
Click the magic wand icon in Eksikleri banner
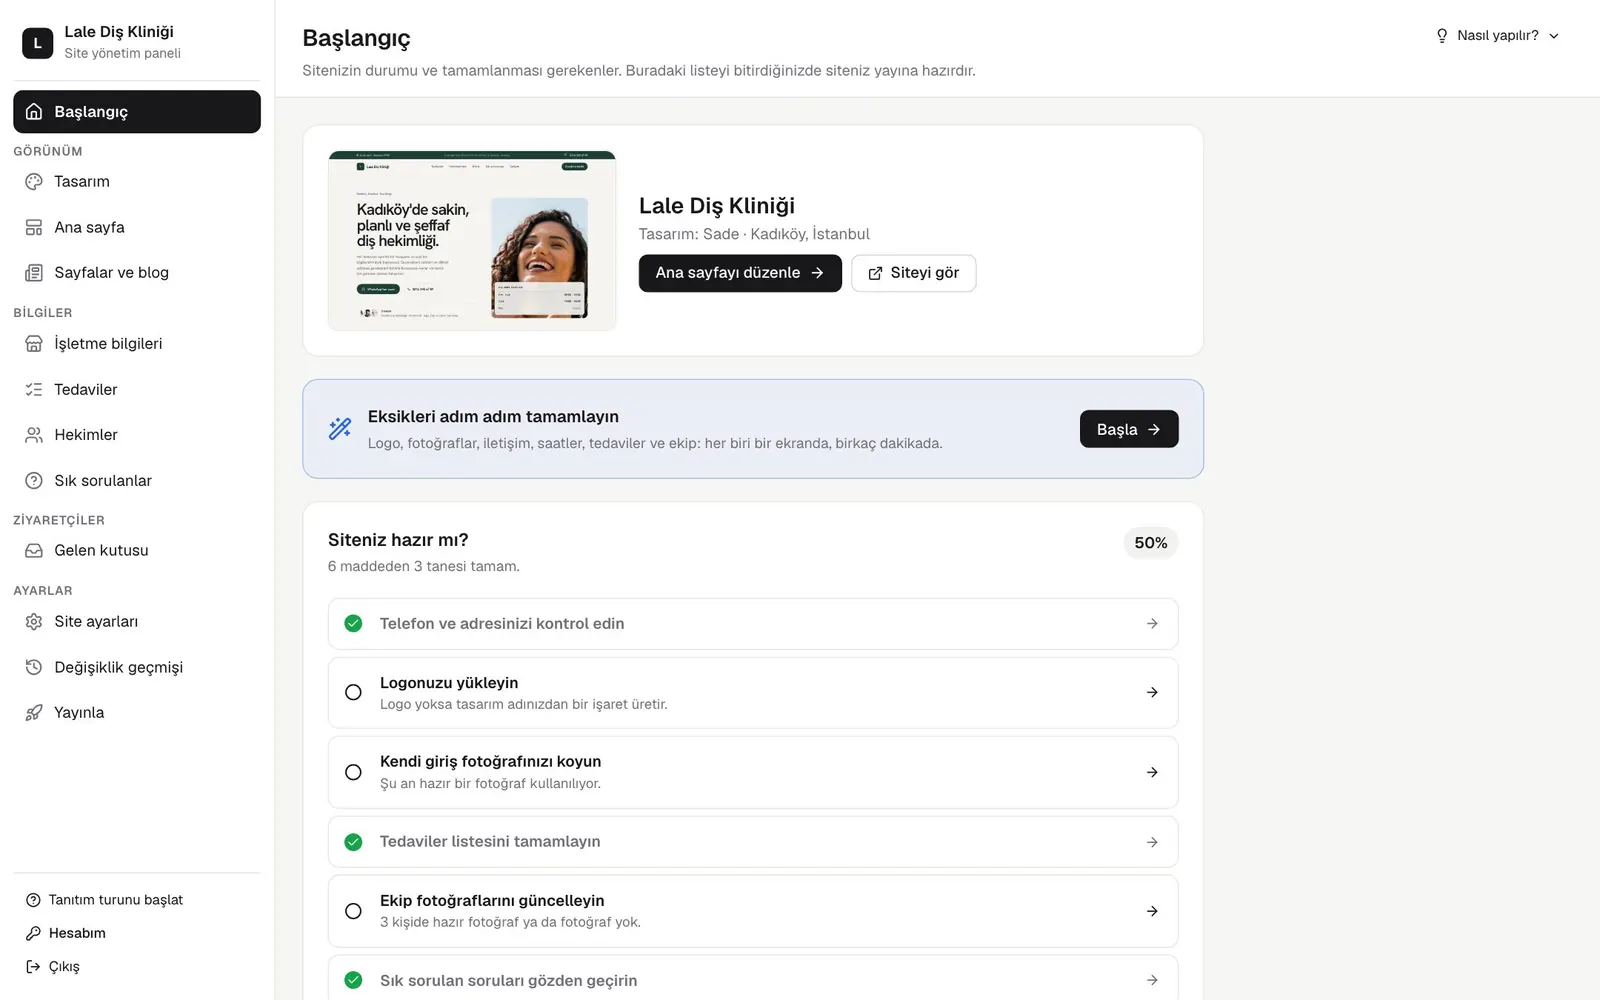pos(340,429)
